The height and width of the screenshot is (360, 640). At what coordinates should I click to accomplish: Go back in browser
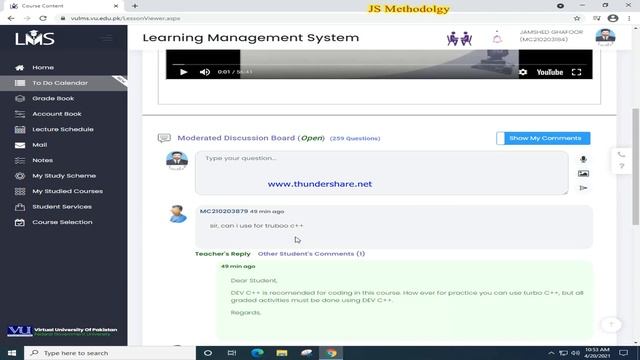pyautogui.click(x=11, y=18)
